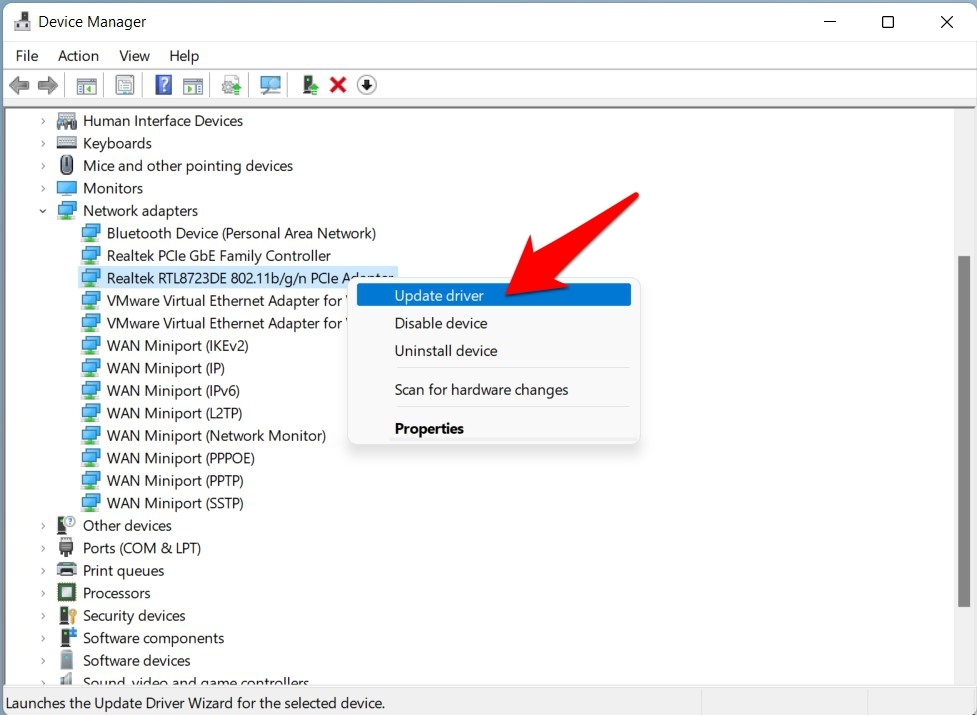977x715 pixels.
Task: Click the black down-arrow disable device icon
Action: coord(367,85)
